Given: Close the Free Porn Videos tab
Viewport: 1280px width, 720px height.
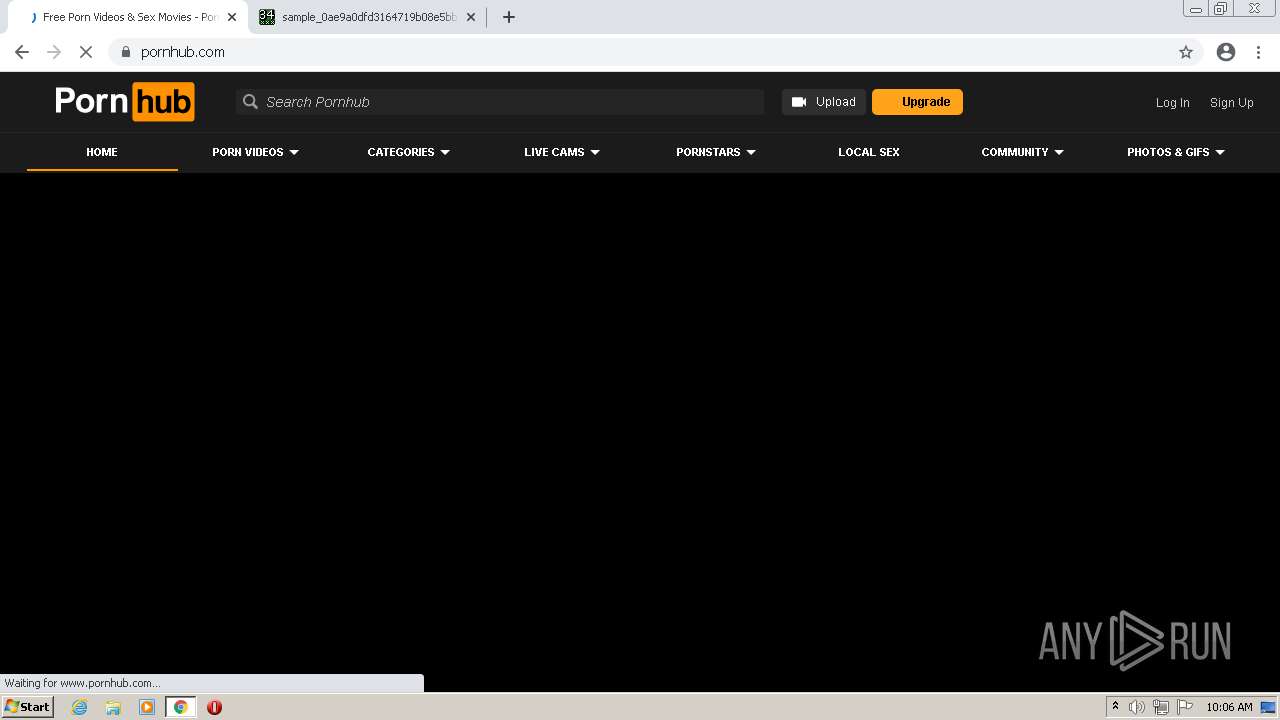Looking at the screenshot, I should click(x=232, y=17).
